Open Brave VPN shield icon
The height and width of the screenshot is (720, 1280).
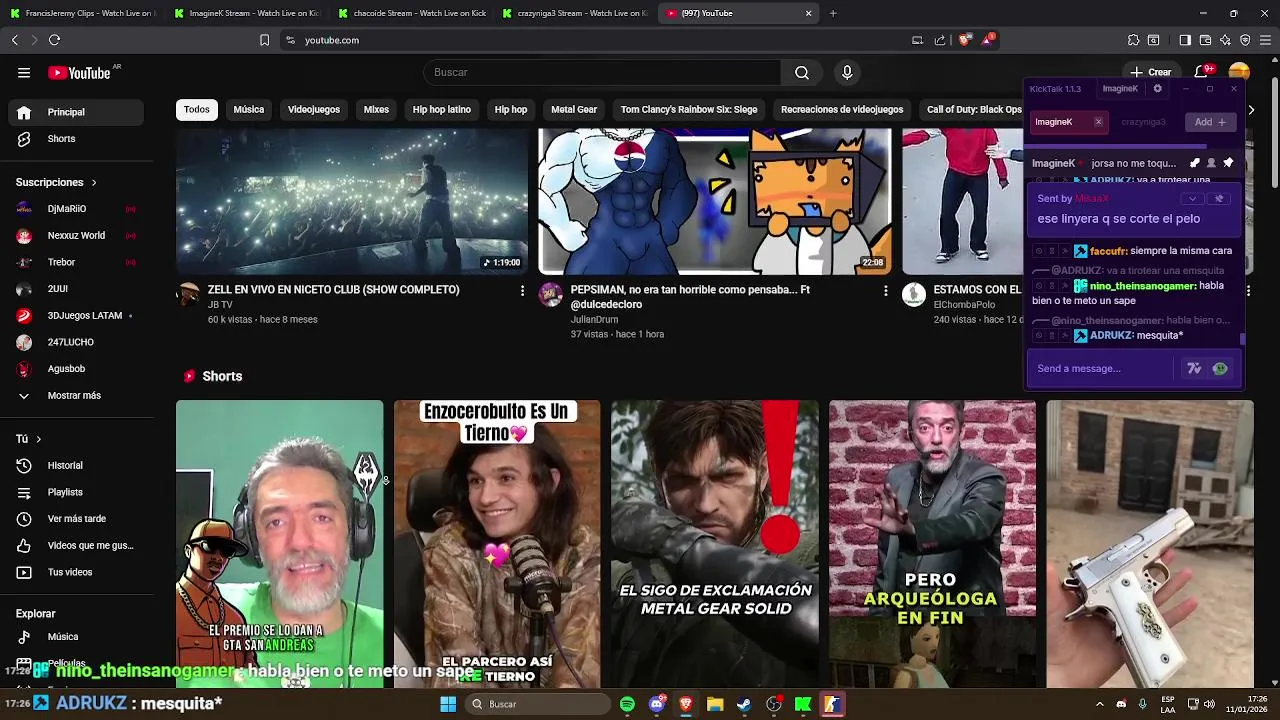click(1245, 40)
